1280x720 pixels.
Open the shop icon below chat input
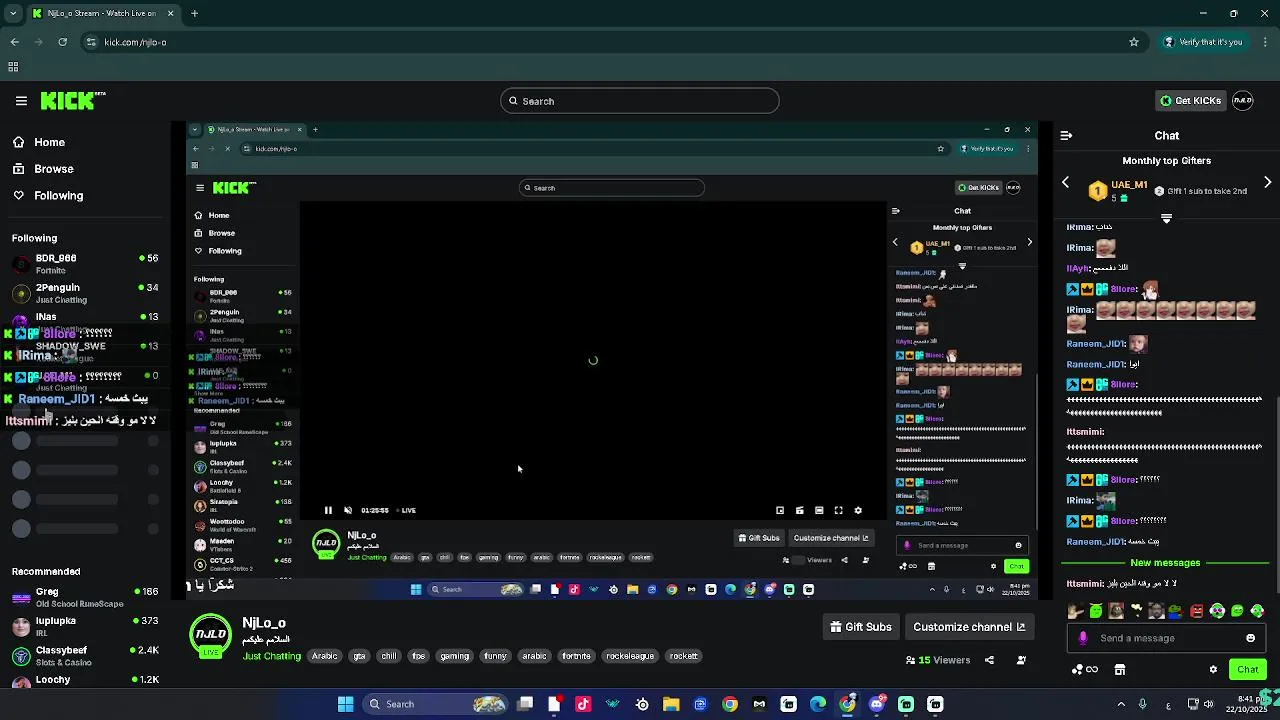1120,670
